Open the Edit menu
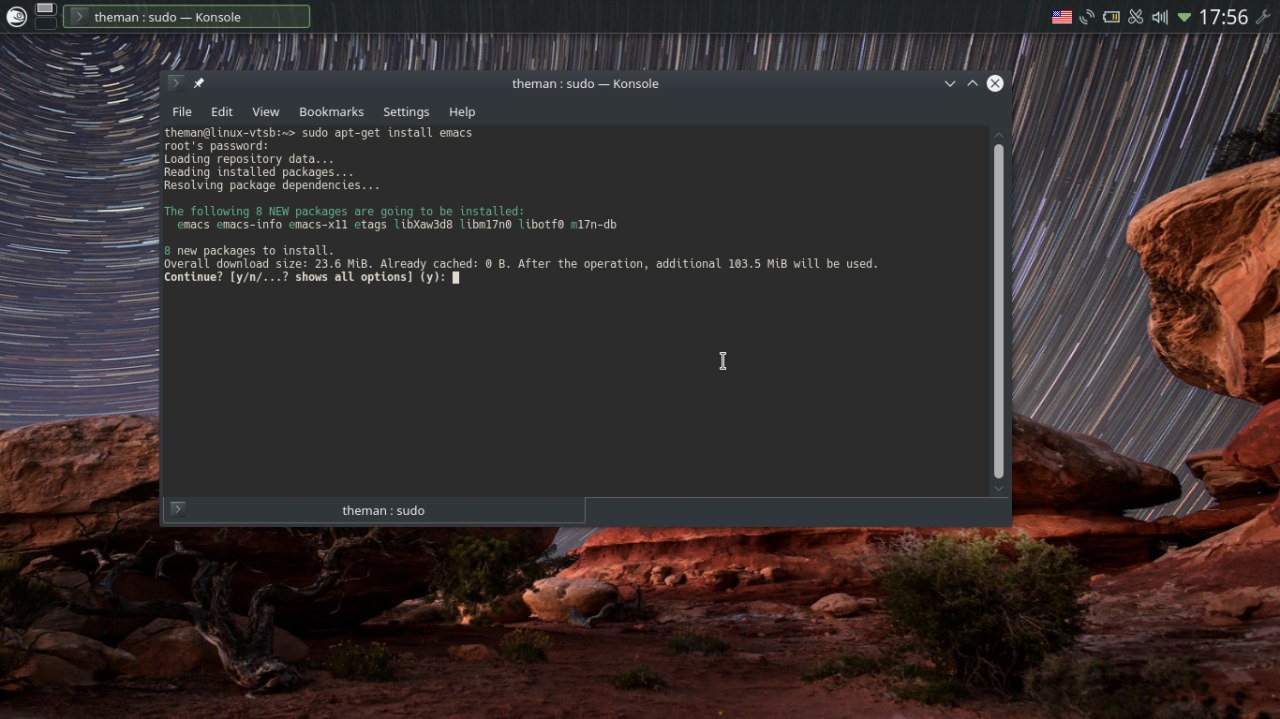The height and width of the screenshot is (719, 1280). click(x=222, y=112)
